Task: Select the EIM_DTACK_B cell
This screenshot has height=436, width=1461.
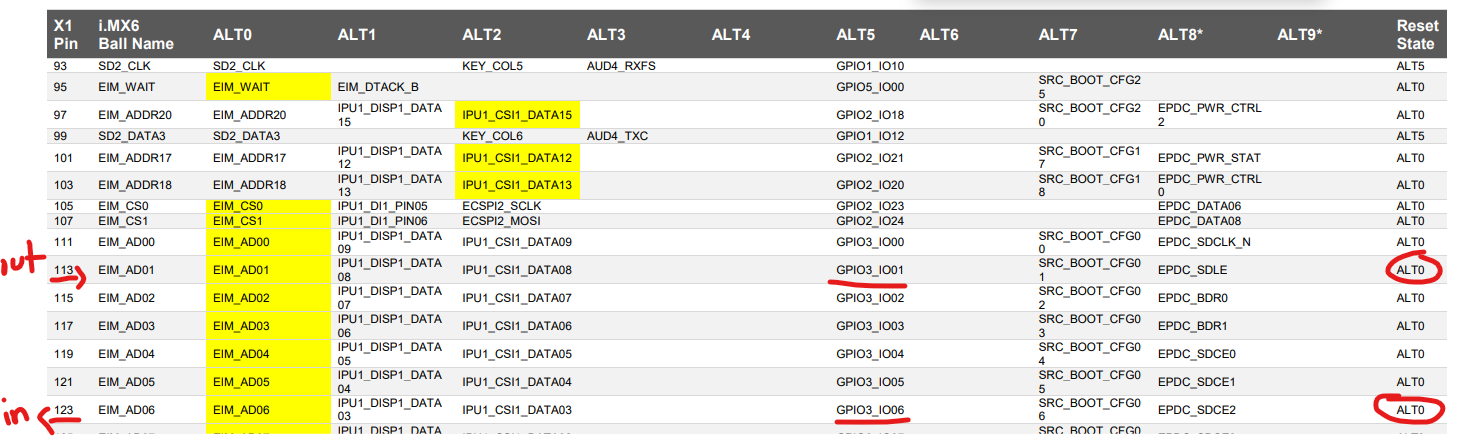Action: 378,87
